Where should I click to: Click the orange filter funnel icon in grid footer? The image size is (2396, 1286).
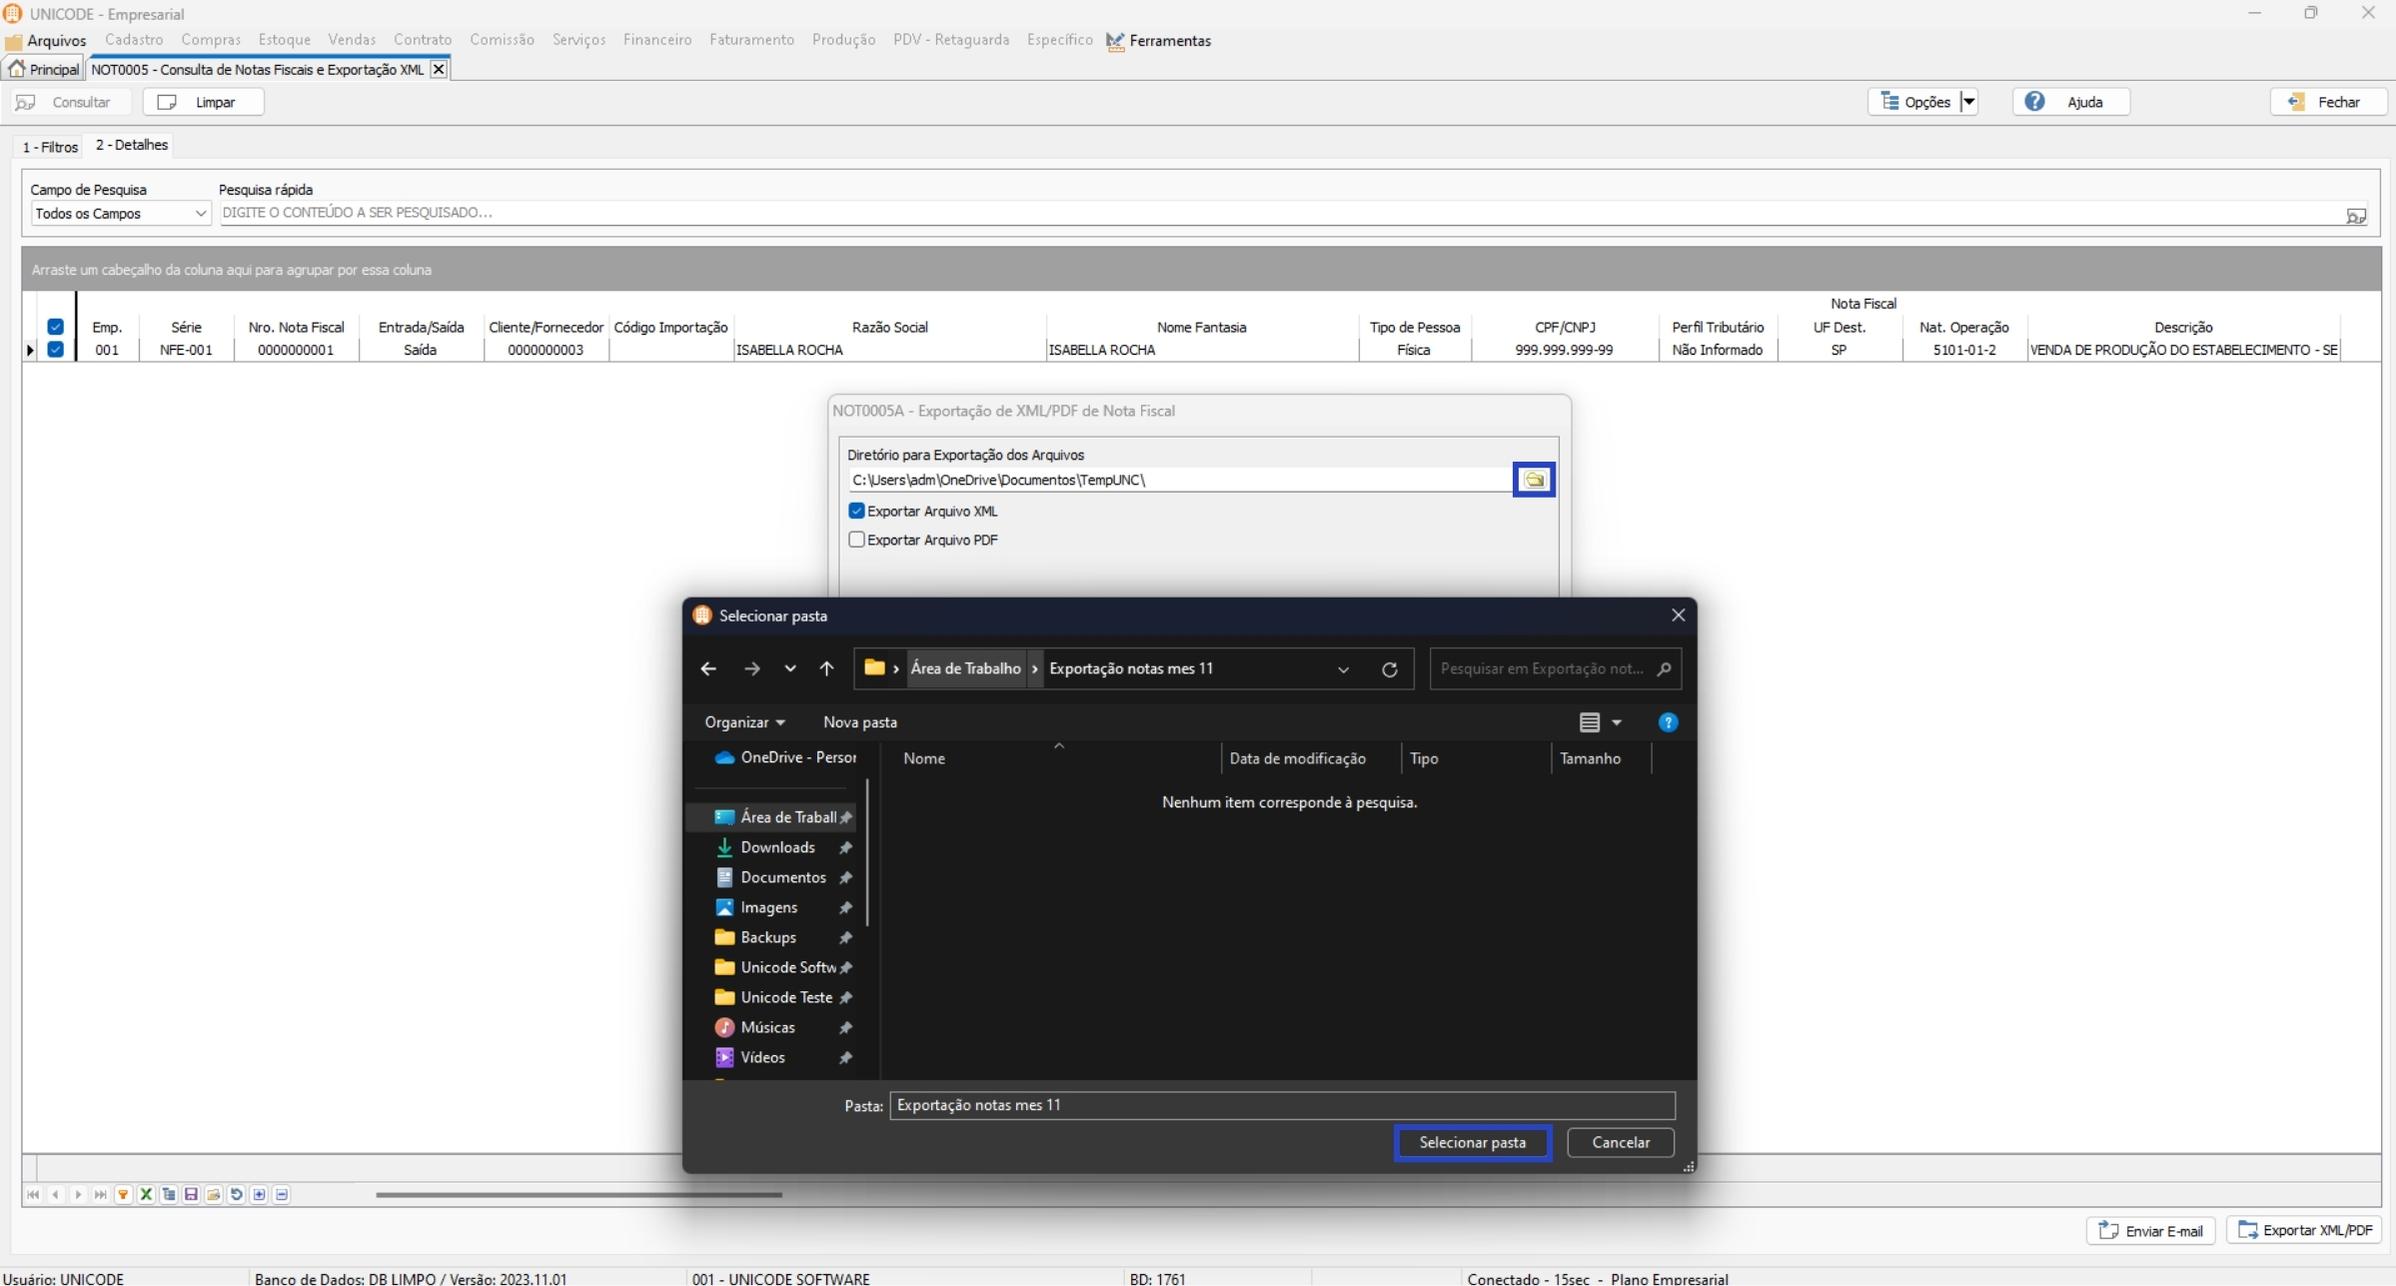tap(123, 1194)
